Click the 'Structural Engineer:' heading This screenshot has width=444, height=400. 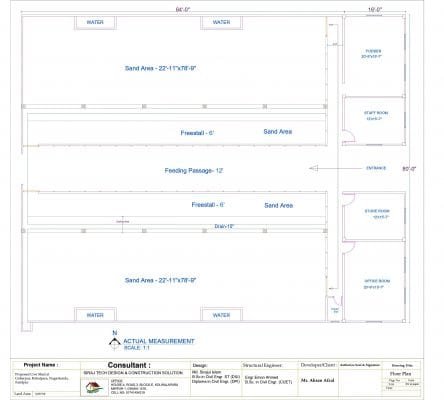pos(262,365)
